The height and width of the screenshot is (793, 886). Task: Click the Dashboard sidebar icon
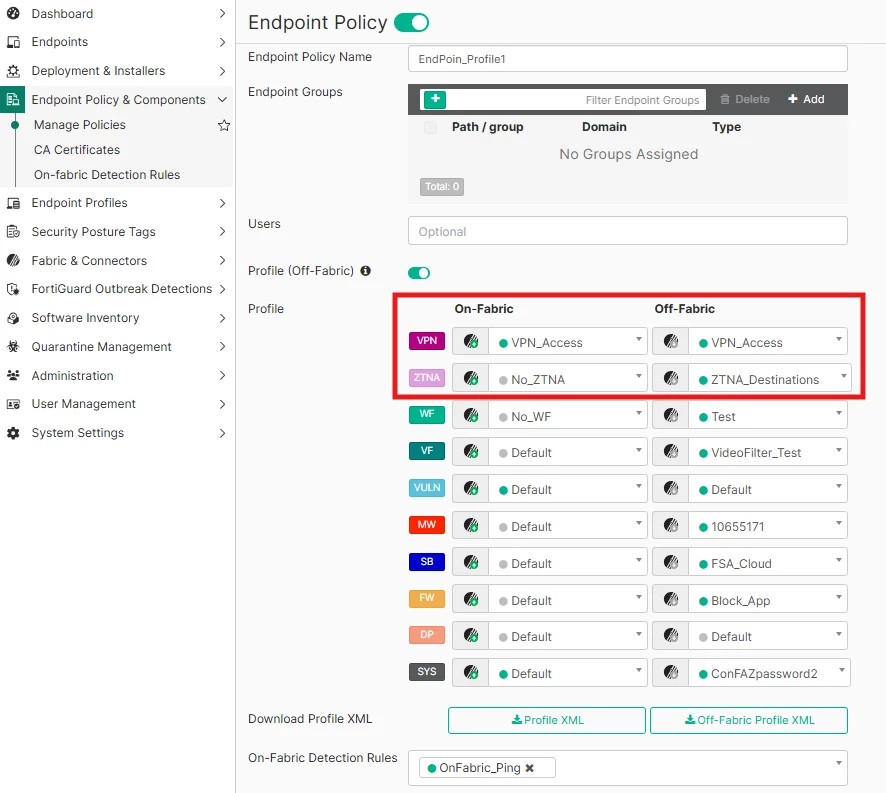(x=13, y=14)
